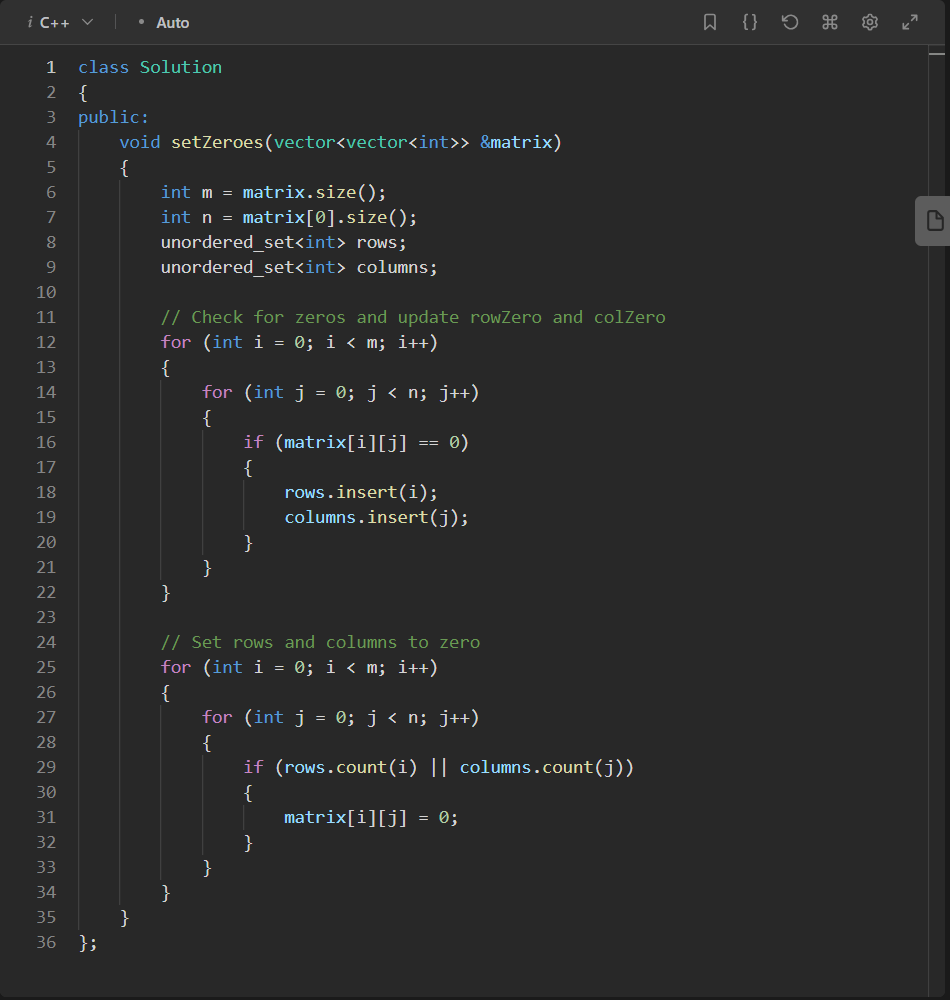Screen dimensions: 950x1000
Task: Click line number 12 in the gutter
Action: tap(46, 342)
